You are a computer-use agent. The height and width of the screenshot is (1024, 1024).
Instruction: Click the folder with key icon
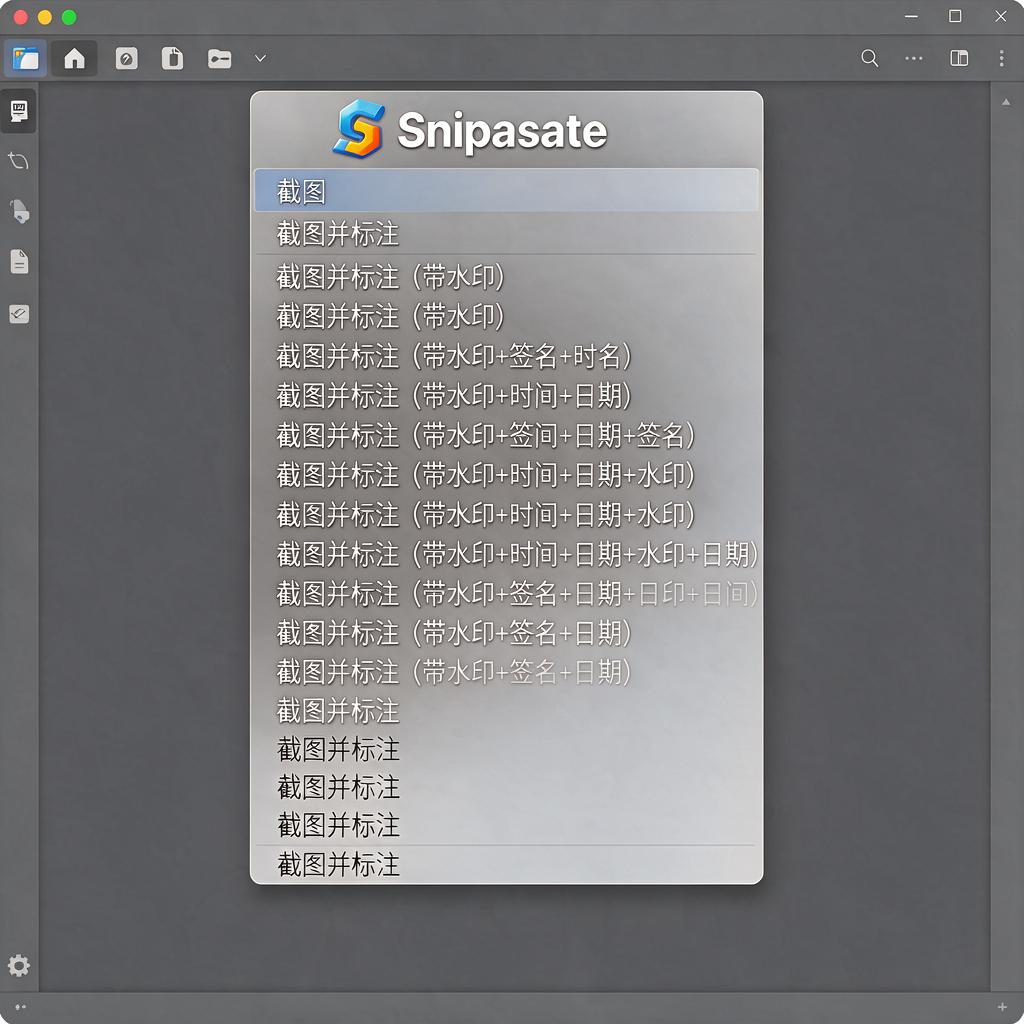219,59
